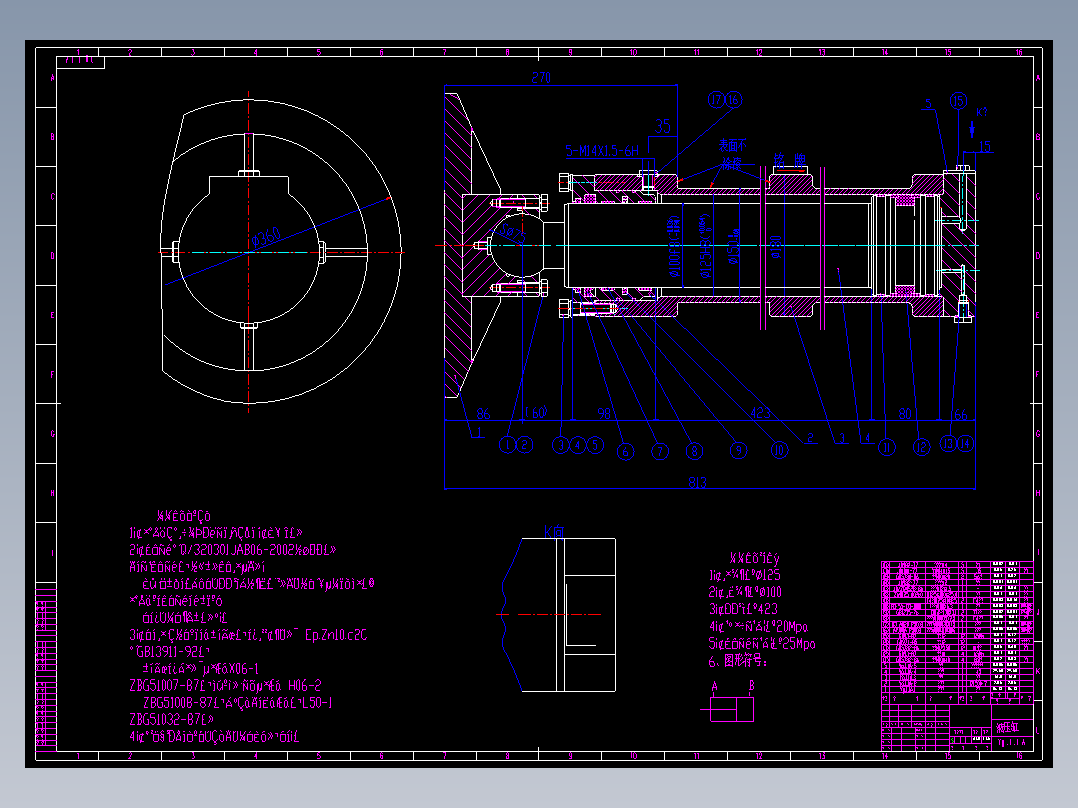Select the ø360 diameter dimension
Viewport: 1078px width, 808px height.
(266, 237)
